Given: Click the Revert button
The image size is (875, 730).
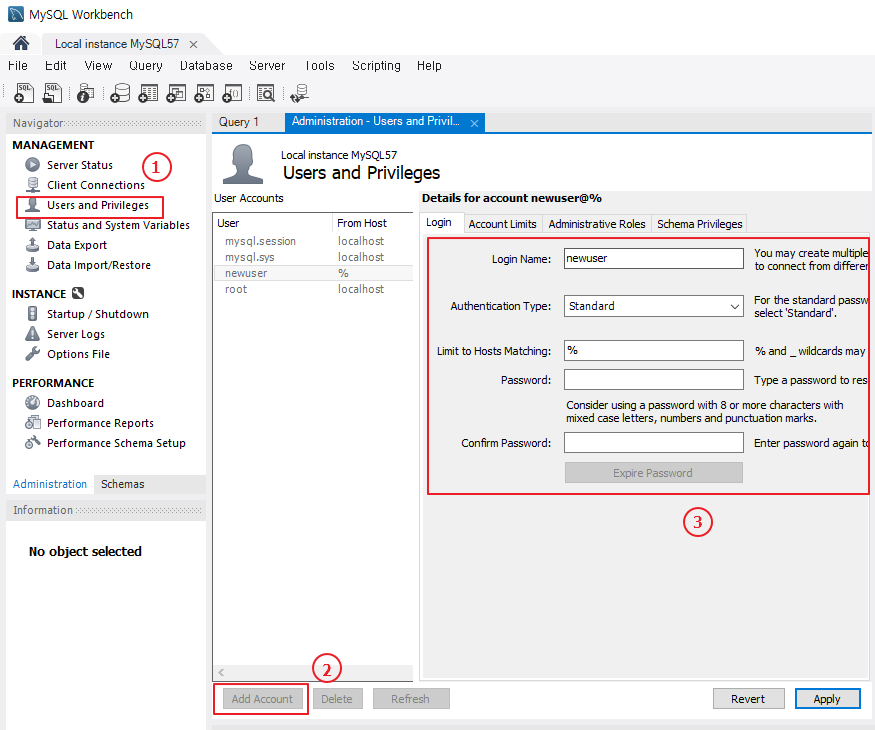Looking at the screenshot, I should coord(748,699).
